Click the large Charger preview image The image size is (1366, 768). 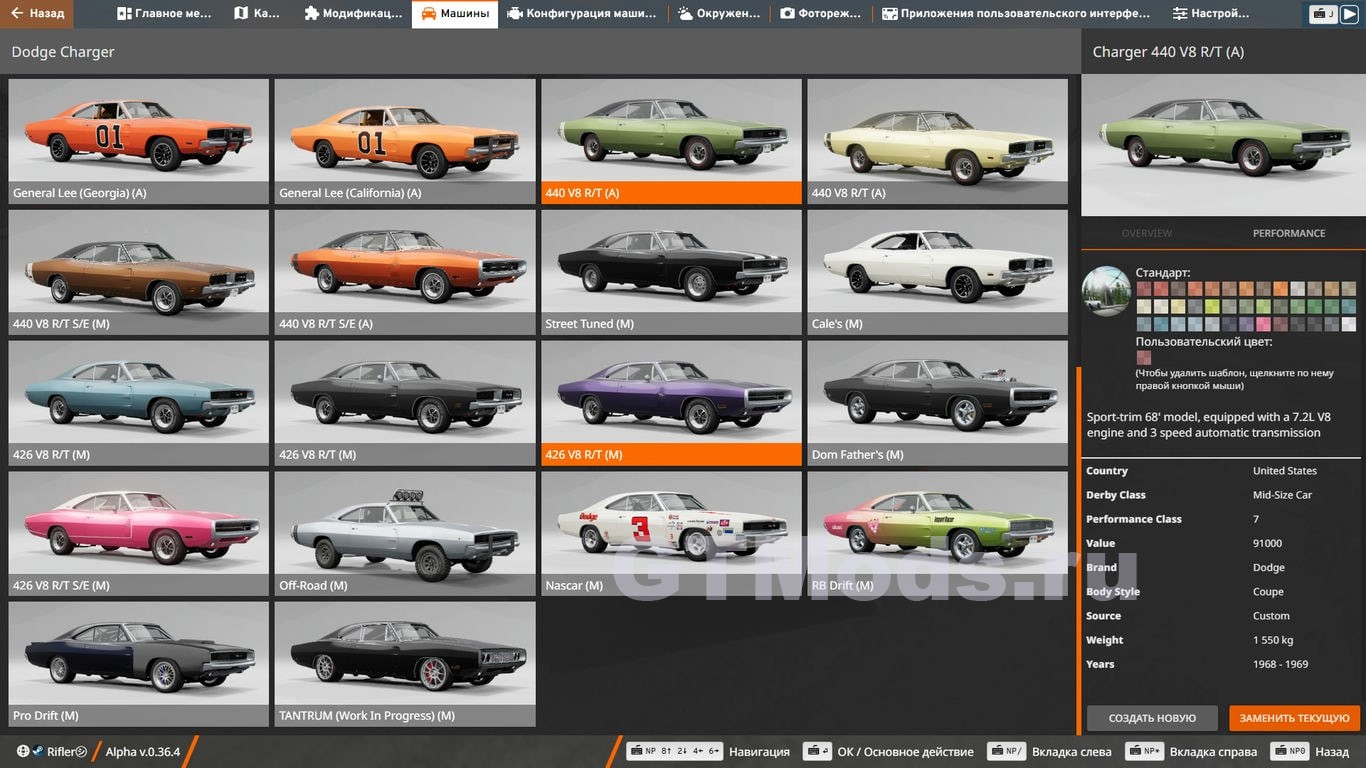pyautogui.click(x=1223, y=145)
